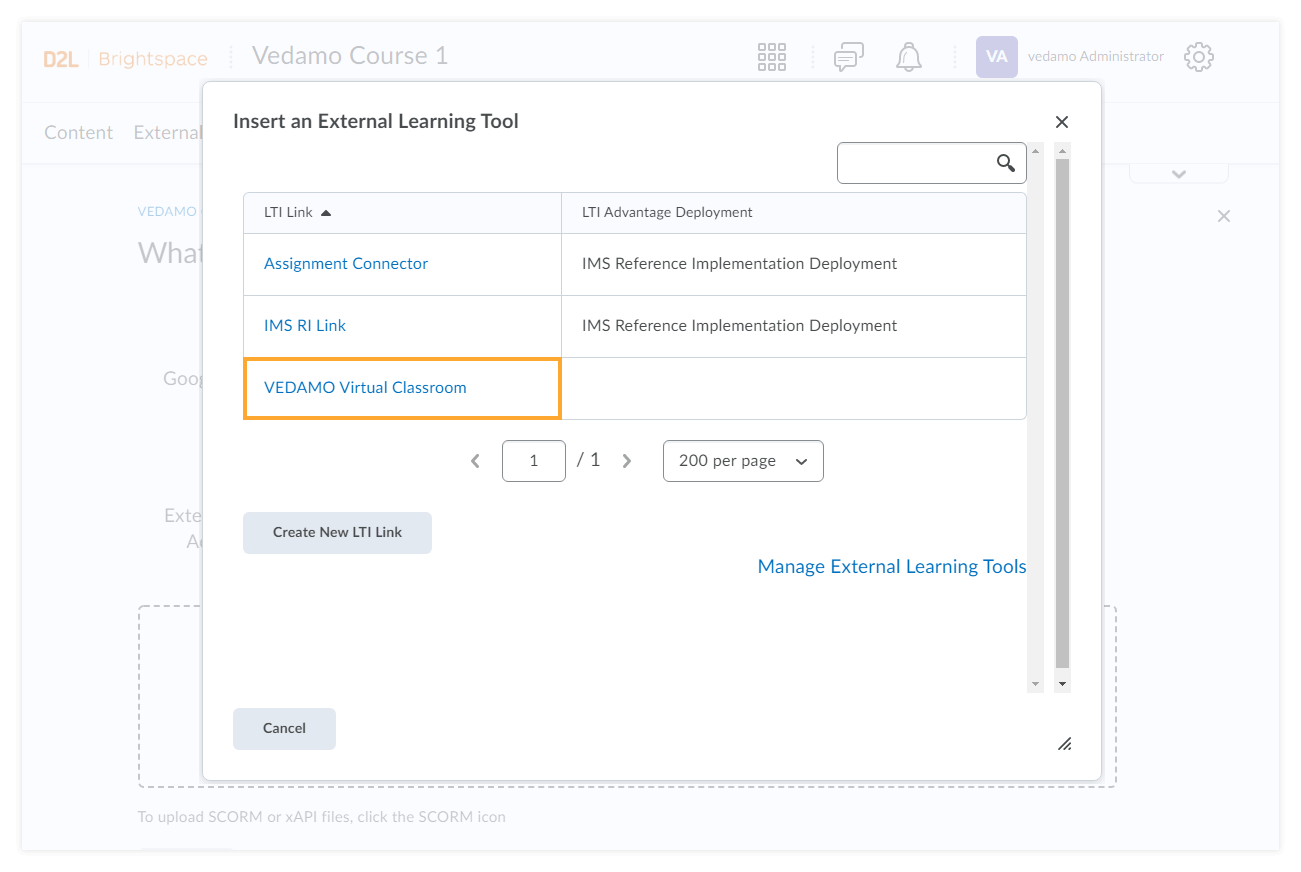1301x872 pixels.
Task: Go to next page arrow
Action: [x=627, y=461]
